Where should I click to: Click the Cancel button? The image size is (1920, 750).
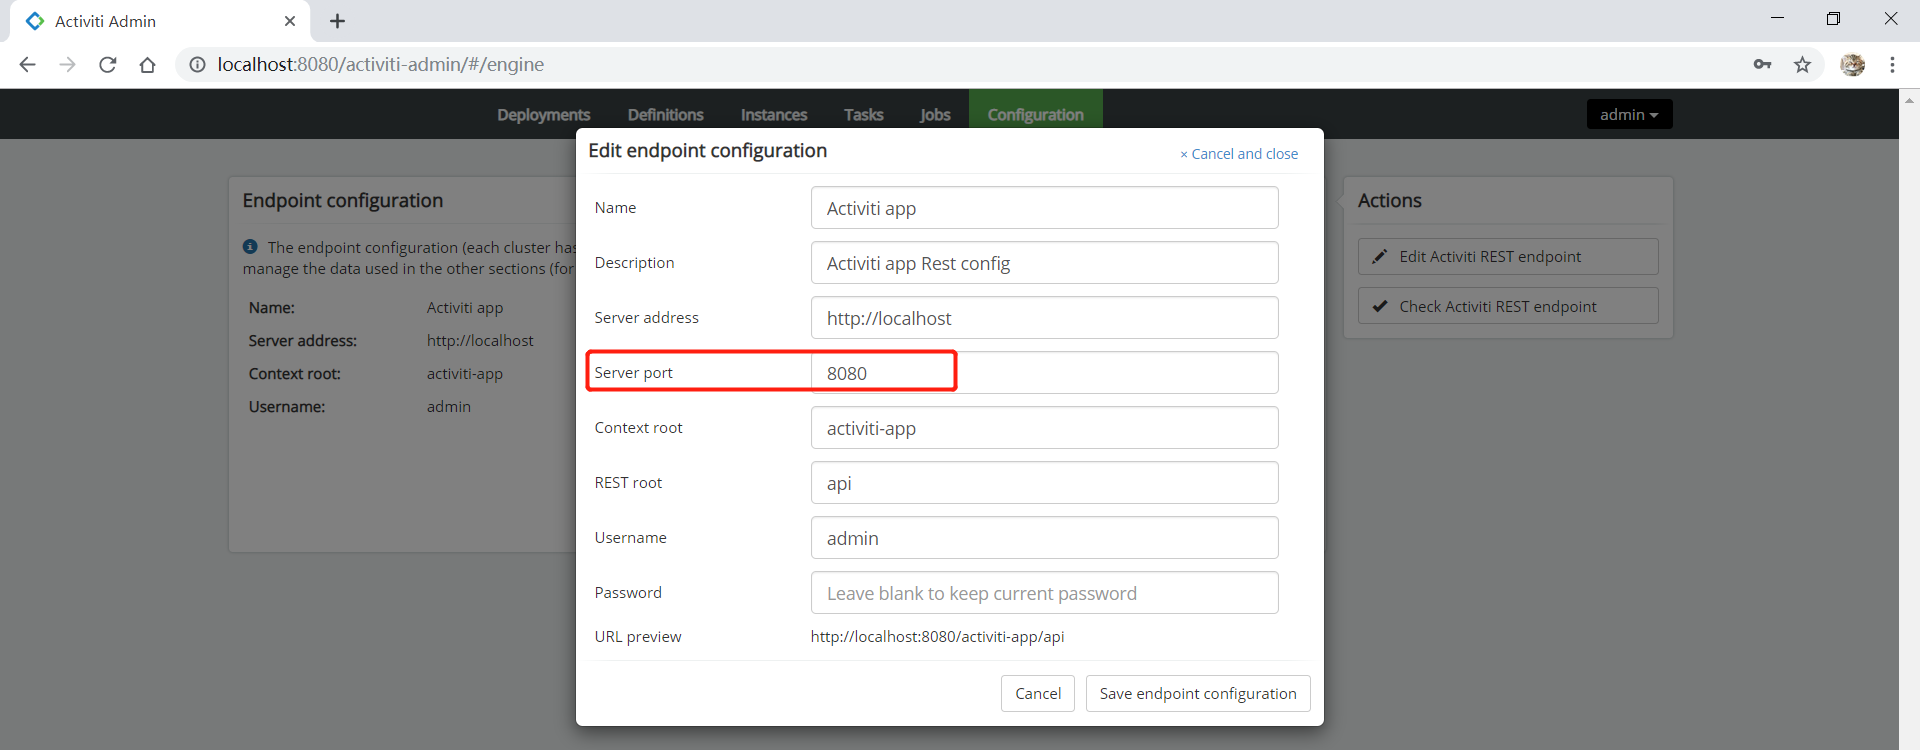(1038, 693)
